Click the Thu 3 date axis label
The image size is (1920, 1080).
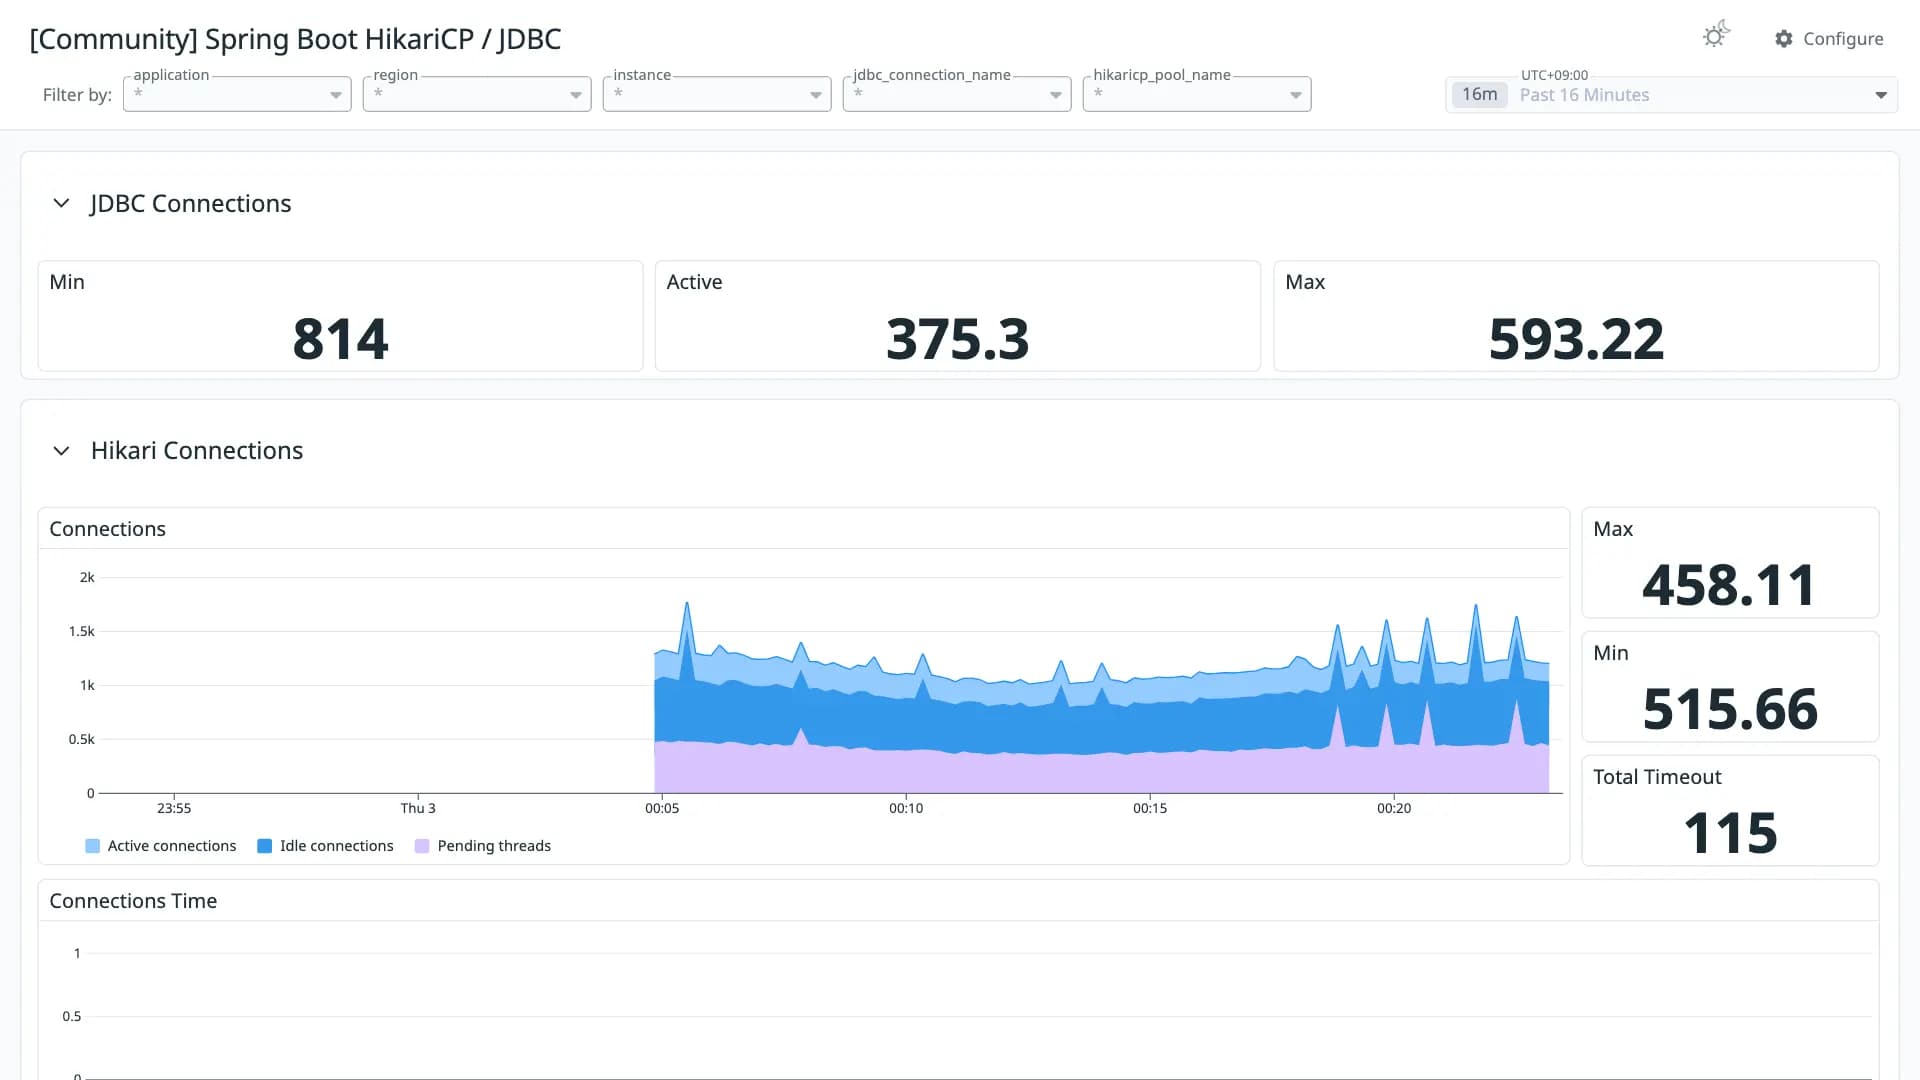tap(418, 808)
